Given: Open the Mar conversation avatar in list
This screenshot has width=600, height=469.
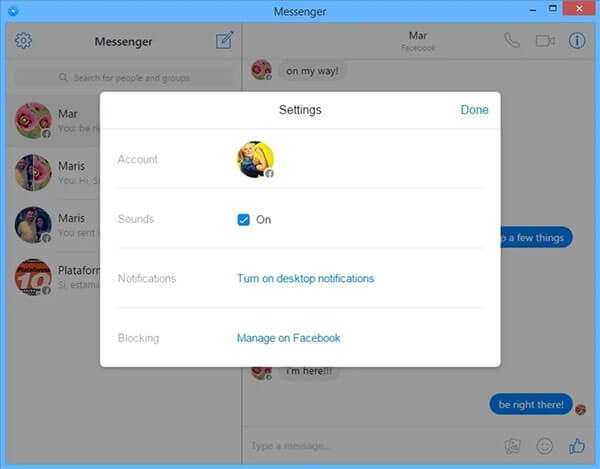Looking at the screenshot, I should point(33,120).
